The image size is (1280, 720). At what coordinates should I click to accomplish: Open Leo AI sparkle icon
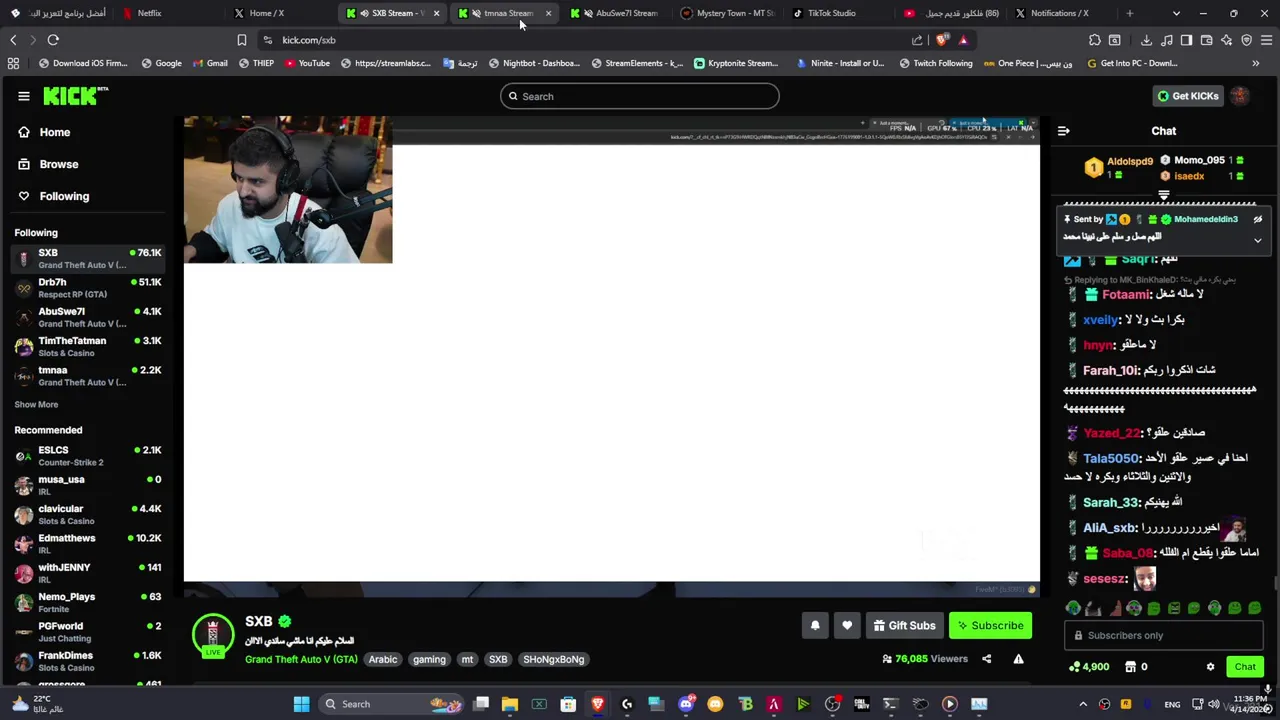[x=1226, y=40]
